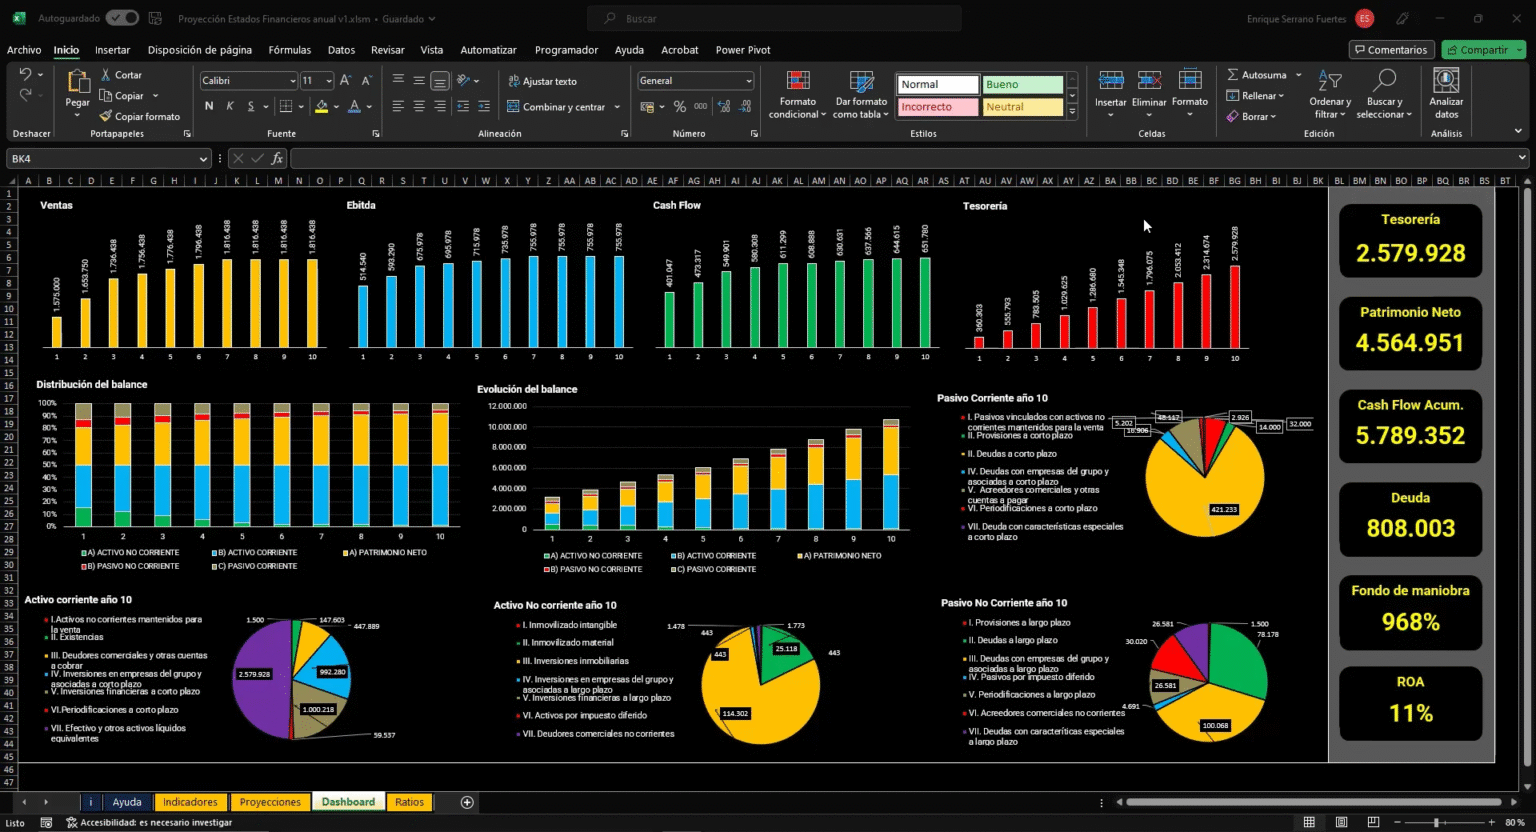Viewport: 1536px width, 832px height.
Task: Click the Copiar formato paintbrush icon
Action: (x=106, y=116)
